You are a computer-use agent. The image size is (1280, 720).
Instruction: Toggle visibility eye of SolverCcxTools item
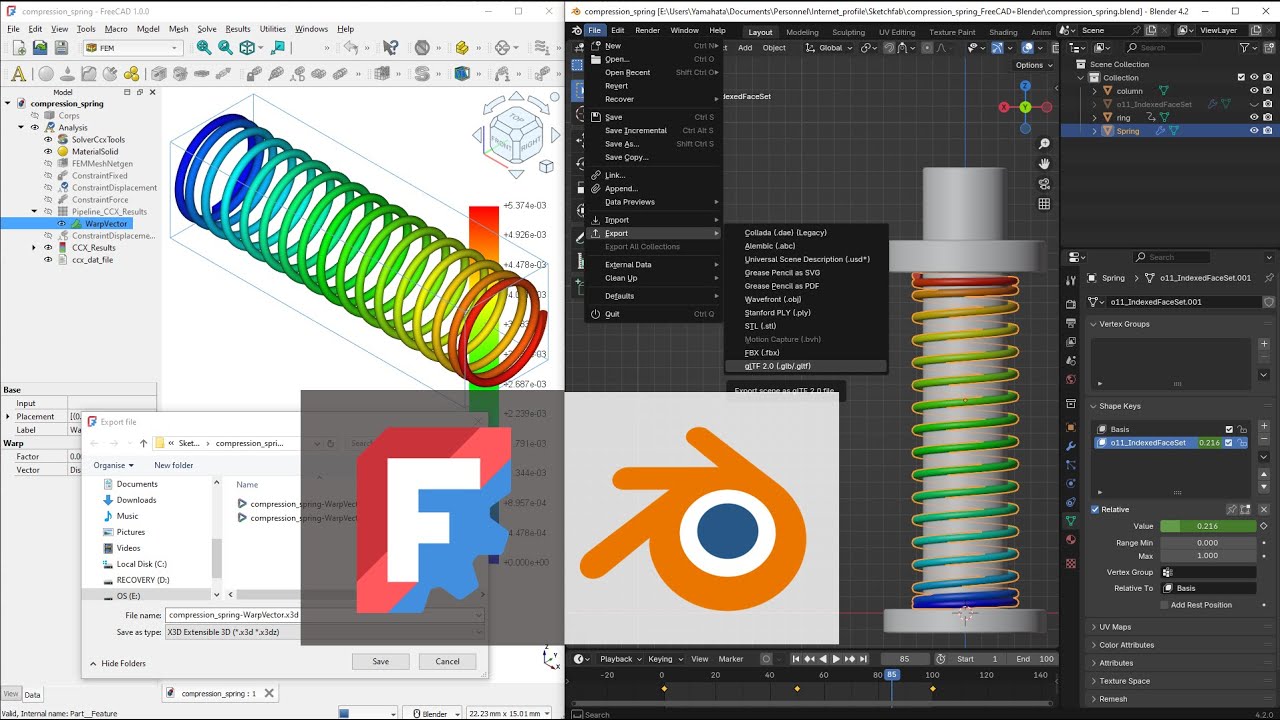(x=47, y=140)
